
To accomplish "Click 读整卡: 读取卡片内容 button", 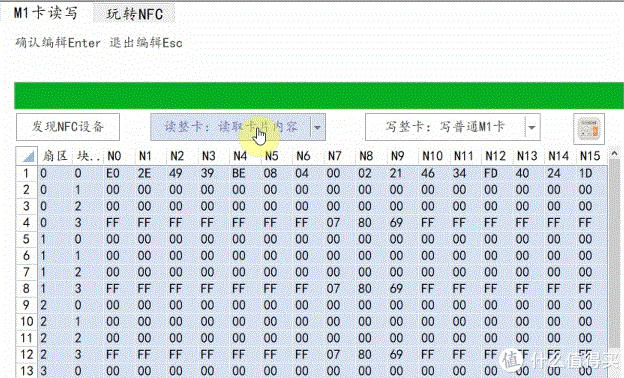I will [231, 127].
